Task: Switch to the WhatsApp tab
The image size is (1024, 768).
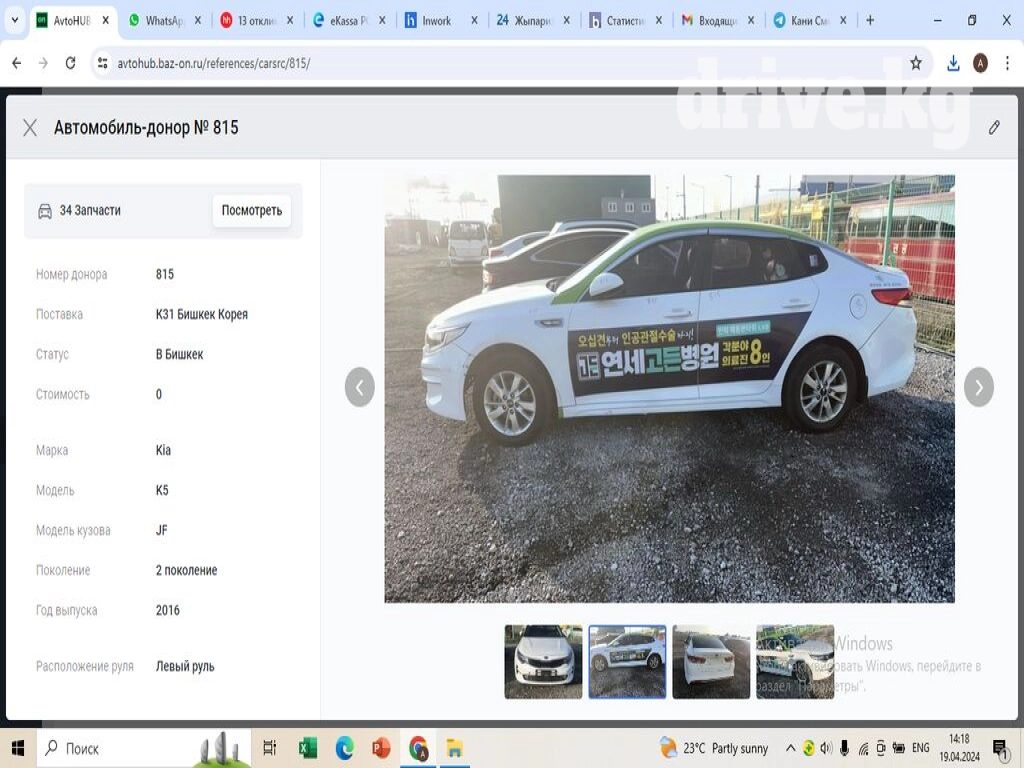Action: [x=164, y=20]
